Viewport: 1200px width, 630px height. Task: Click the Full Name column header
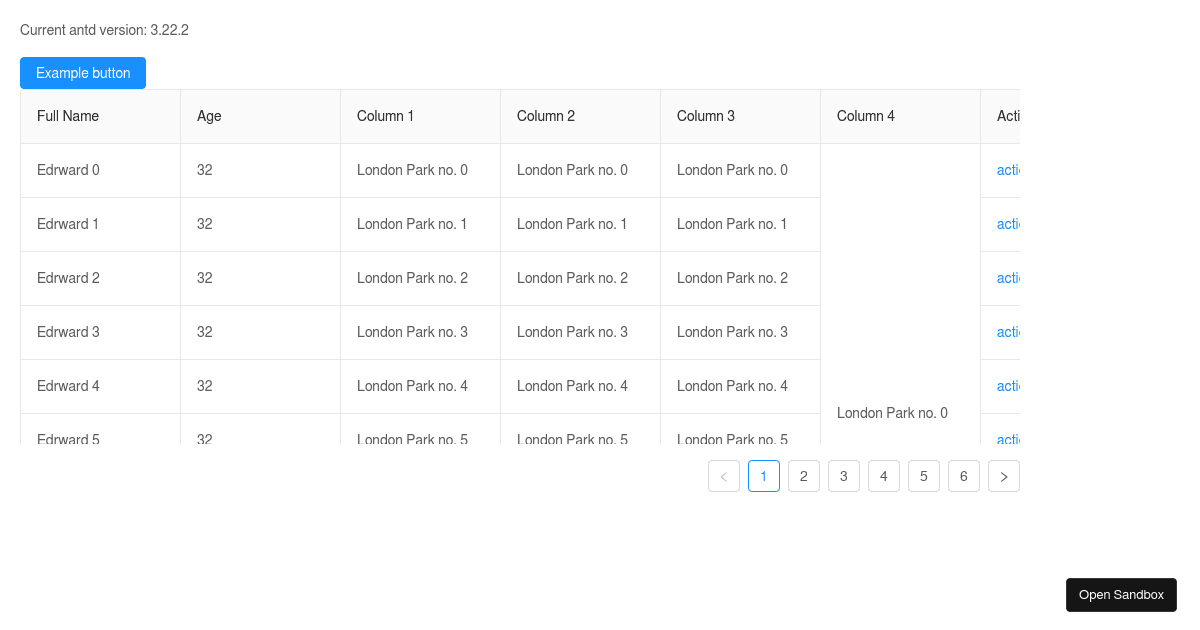[x=66, y=116]
